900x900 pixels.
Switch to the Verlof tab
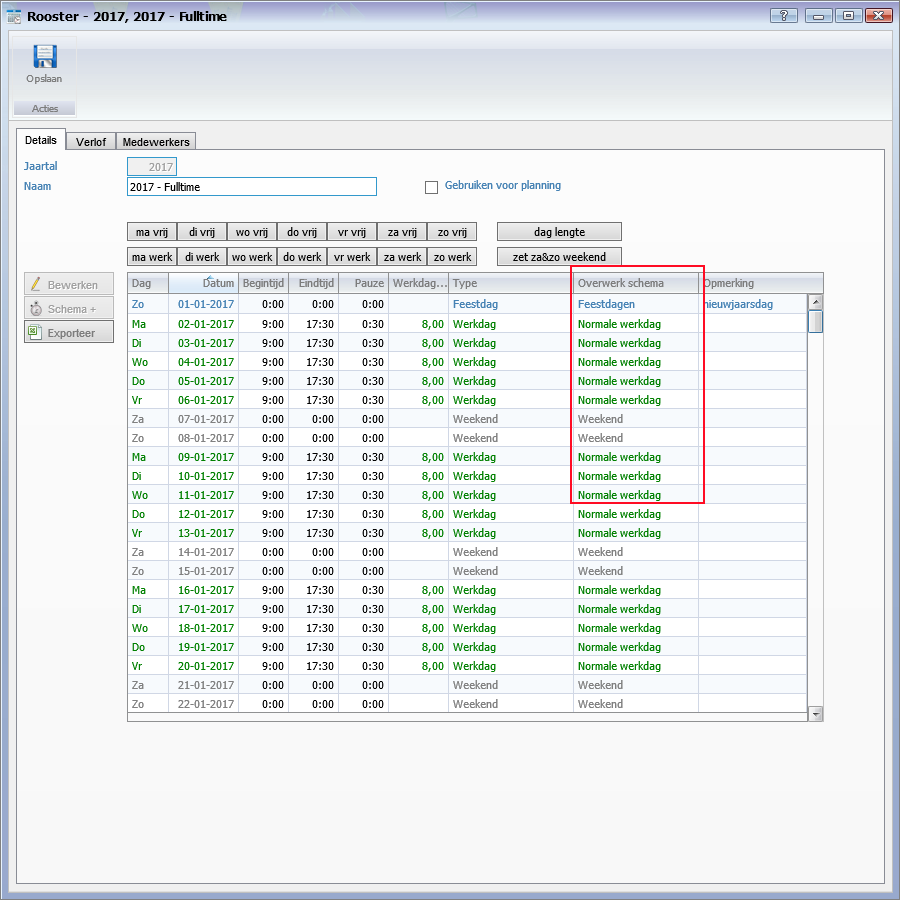91,142
